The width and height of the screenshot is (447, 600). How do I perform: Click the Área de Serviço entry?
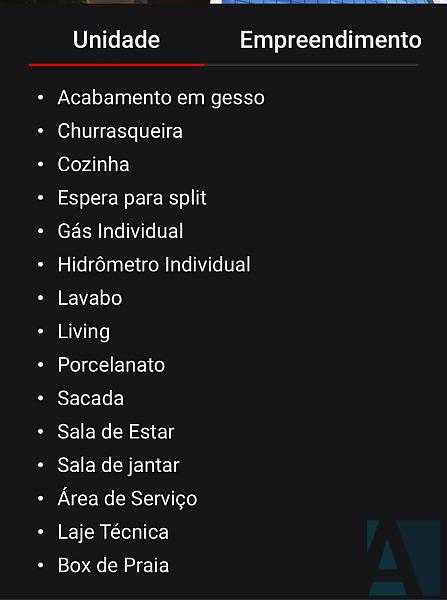[127, 499]
